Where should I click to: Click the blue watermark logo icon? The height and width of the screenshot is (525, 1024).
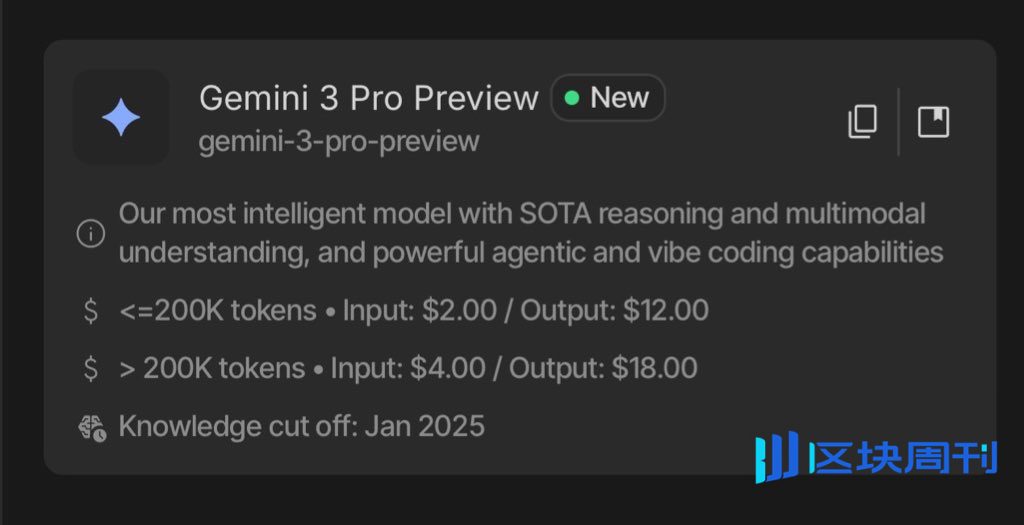(776, 457)
